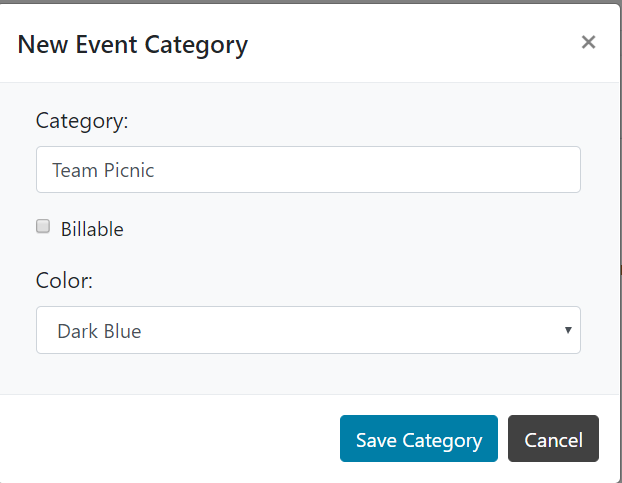
Task: Enable the Billable checkbox
Action: (43, 227)
